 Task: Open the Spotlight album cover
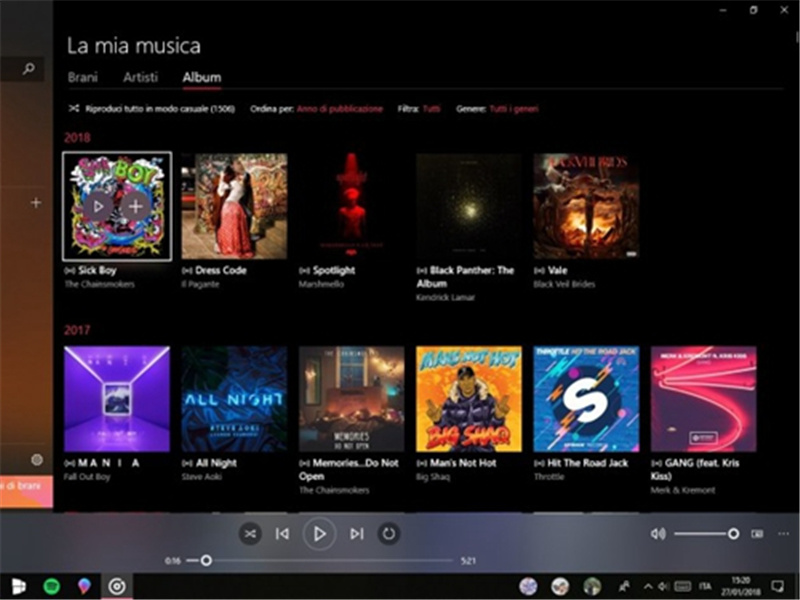coord(352,206)
